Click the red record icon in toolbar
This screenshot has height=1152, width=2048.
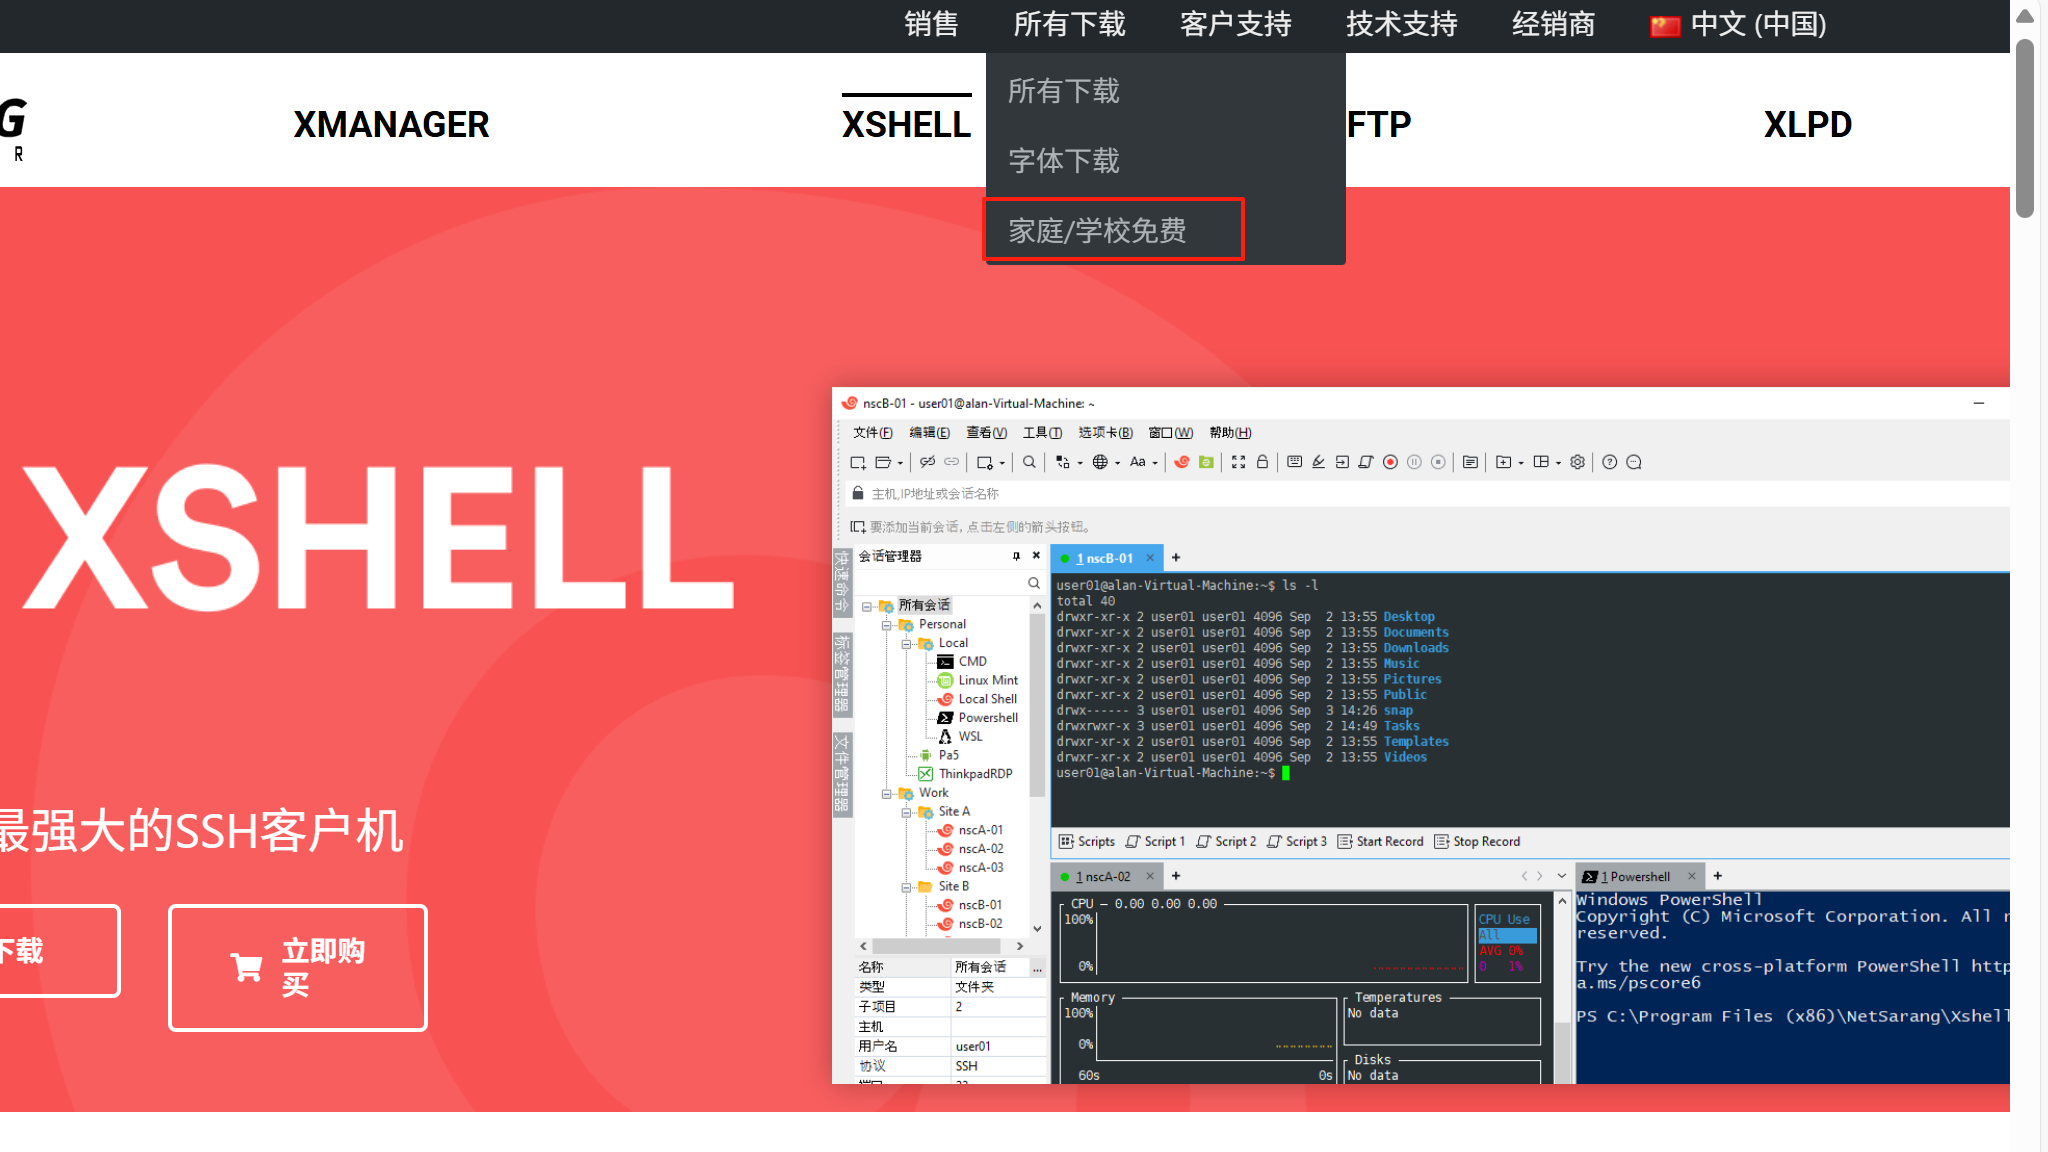(1390, 462)
